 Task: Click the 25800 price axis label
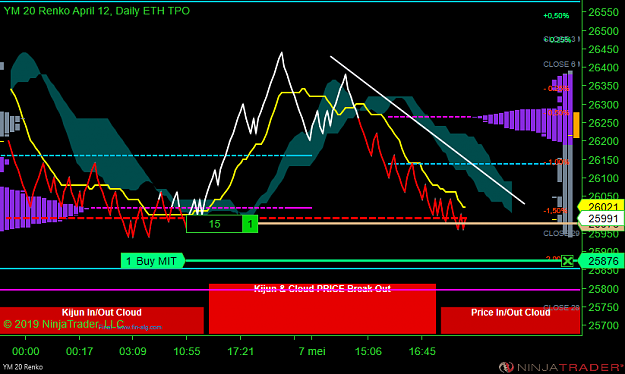(603, 289)
